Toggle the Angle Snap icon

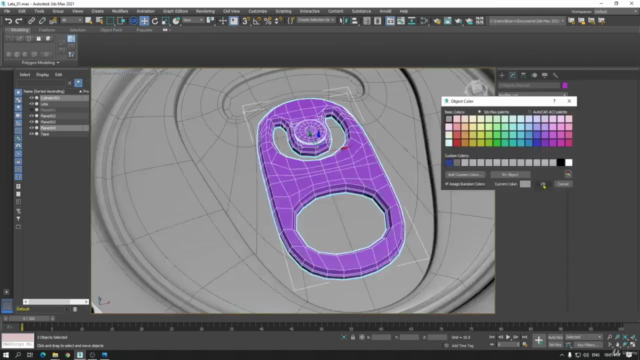(256, 21)
